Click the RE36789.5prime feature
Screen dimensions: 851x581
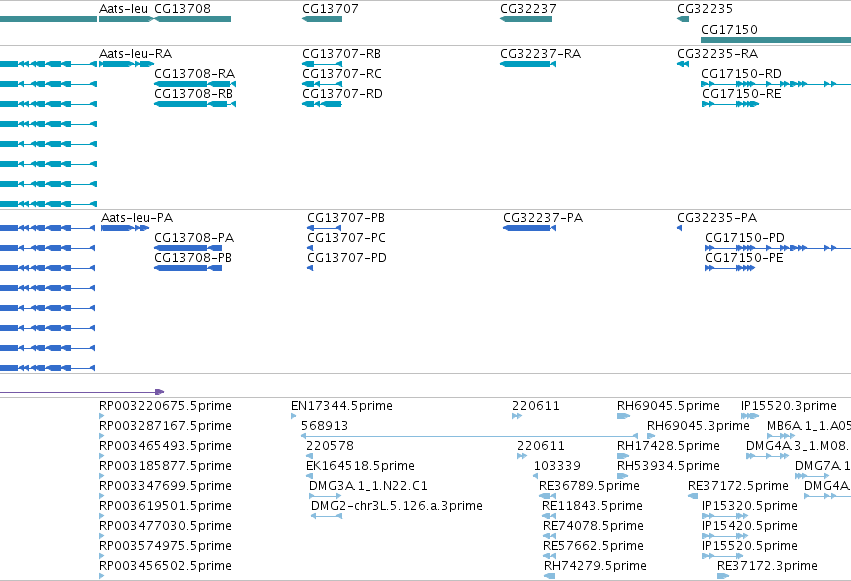[589, 486]
